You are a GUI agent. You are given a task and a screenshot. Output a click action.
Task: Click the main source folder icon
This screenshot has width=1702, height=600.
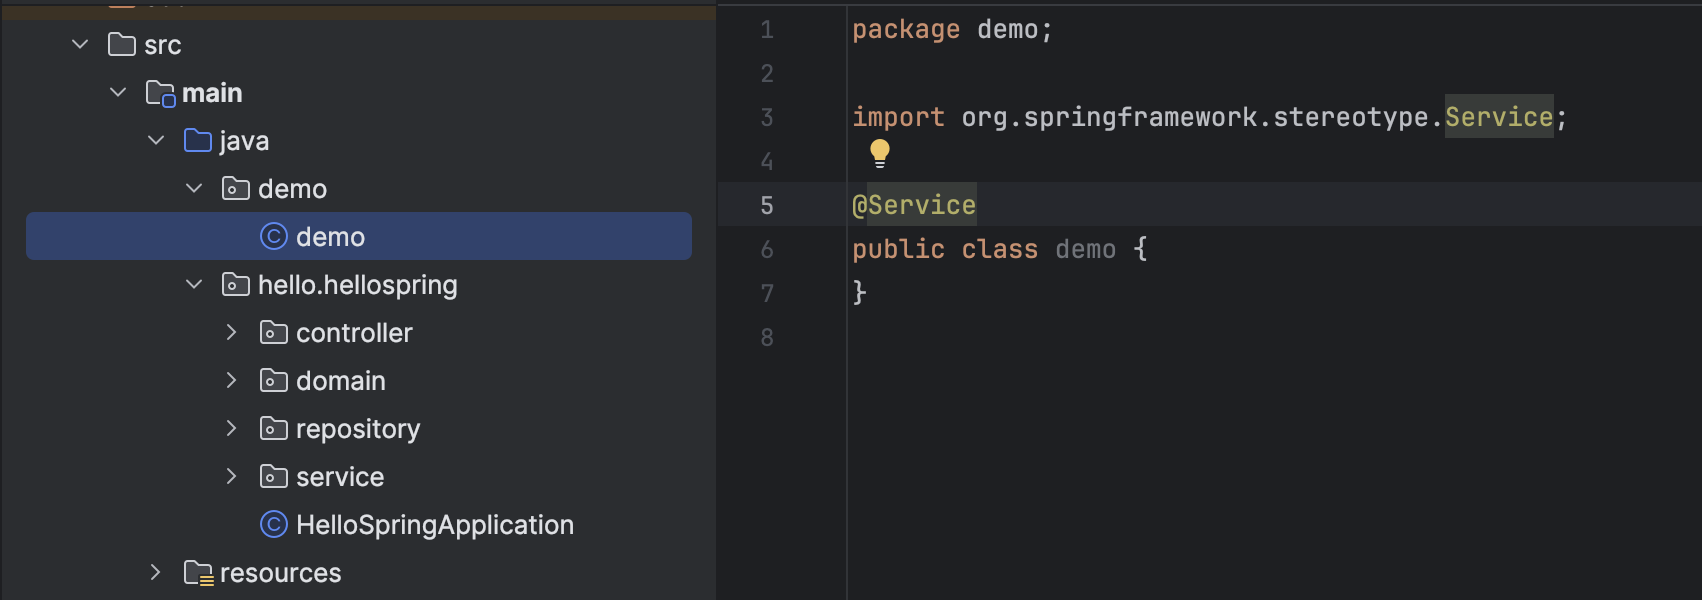pos(160,93)
